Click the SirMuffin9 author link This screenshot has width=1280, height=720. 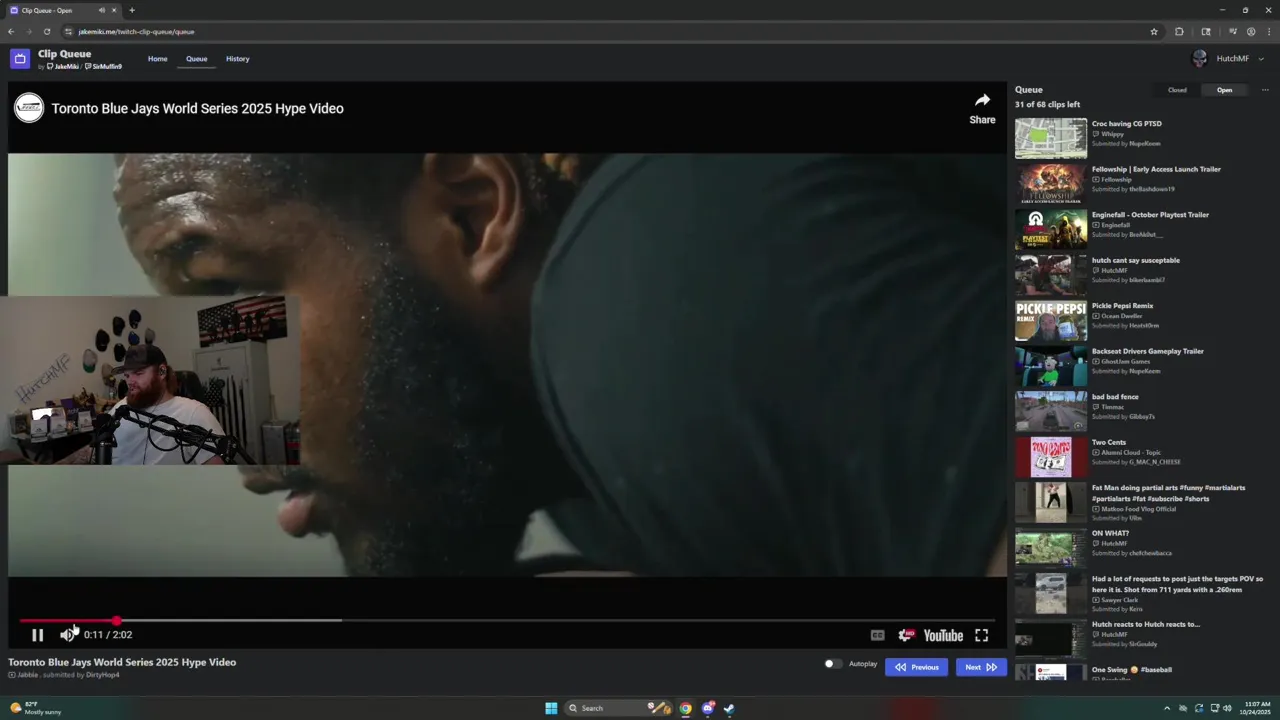[x=103, y=67]
